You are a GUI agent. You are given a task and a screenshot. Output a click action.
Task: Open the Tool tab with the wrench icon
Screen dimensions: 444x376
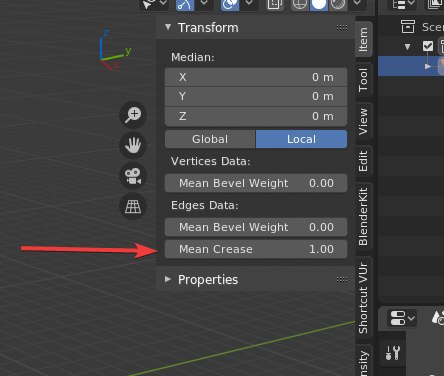pyautogui.click(x=392, y=353)
